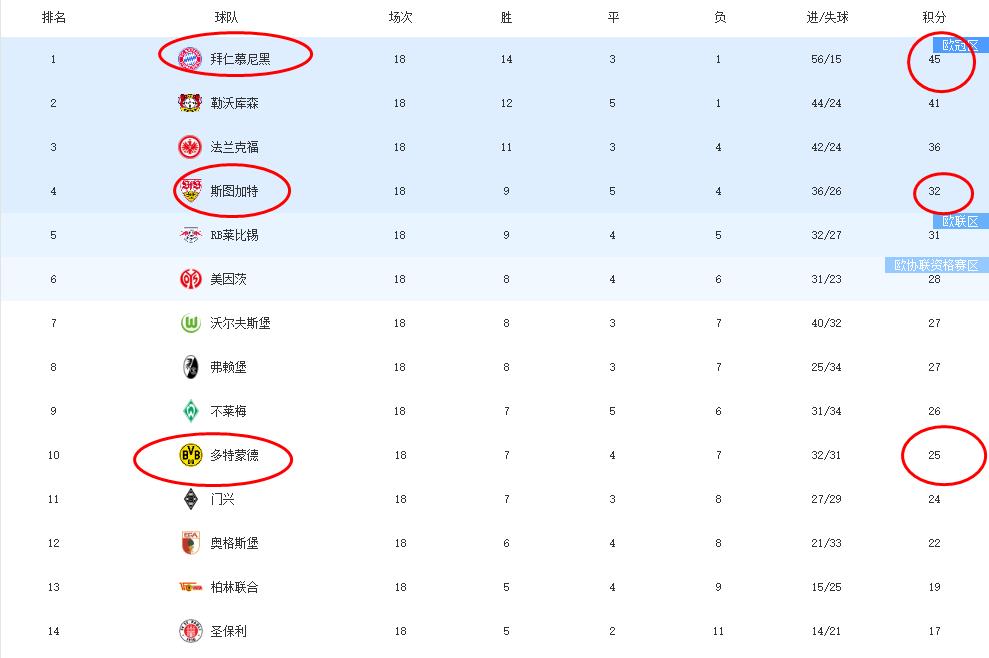
Task: Select the 进/失球 column header
Action: coord(827,17)
